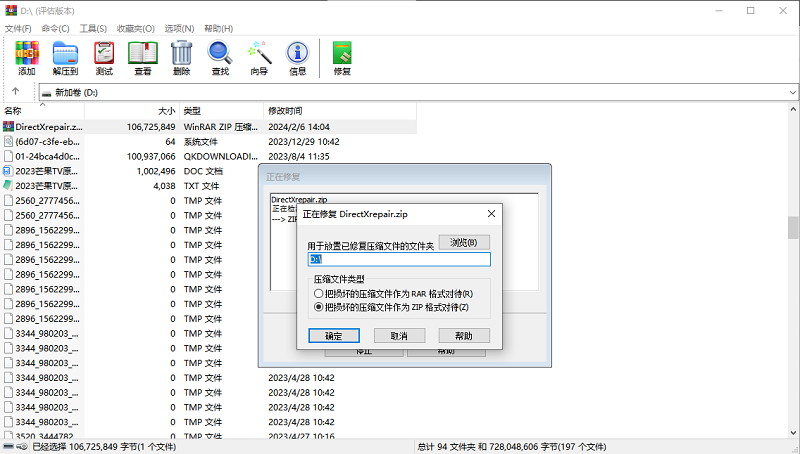Open the 工具(S) menu
Screen dimensions: 800x454
pos(93,28)
